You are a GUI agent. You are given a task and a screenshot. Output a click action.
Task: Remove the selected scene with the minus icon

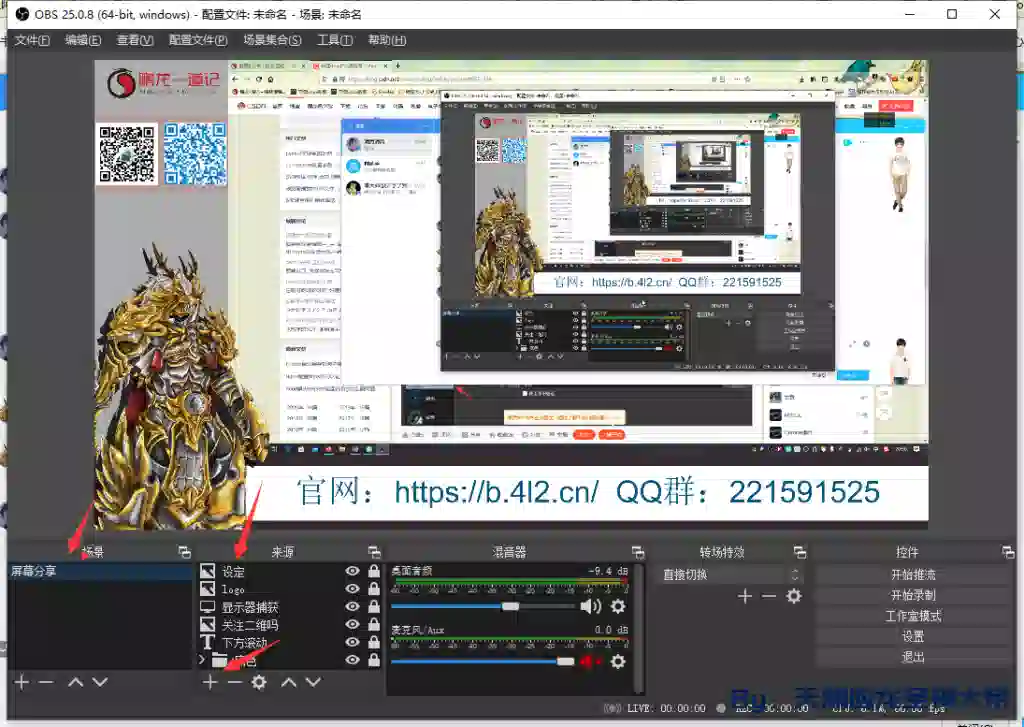click(x=46, y=683)
